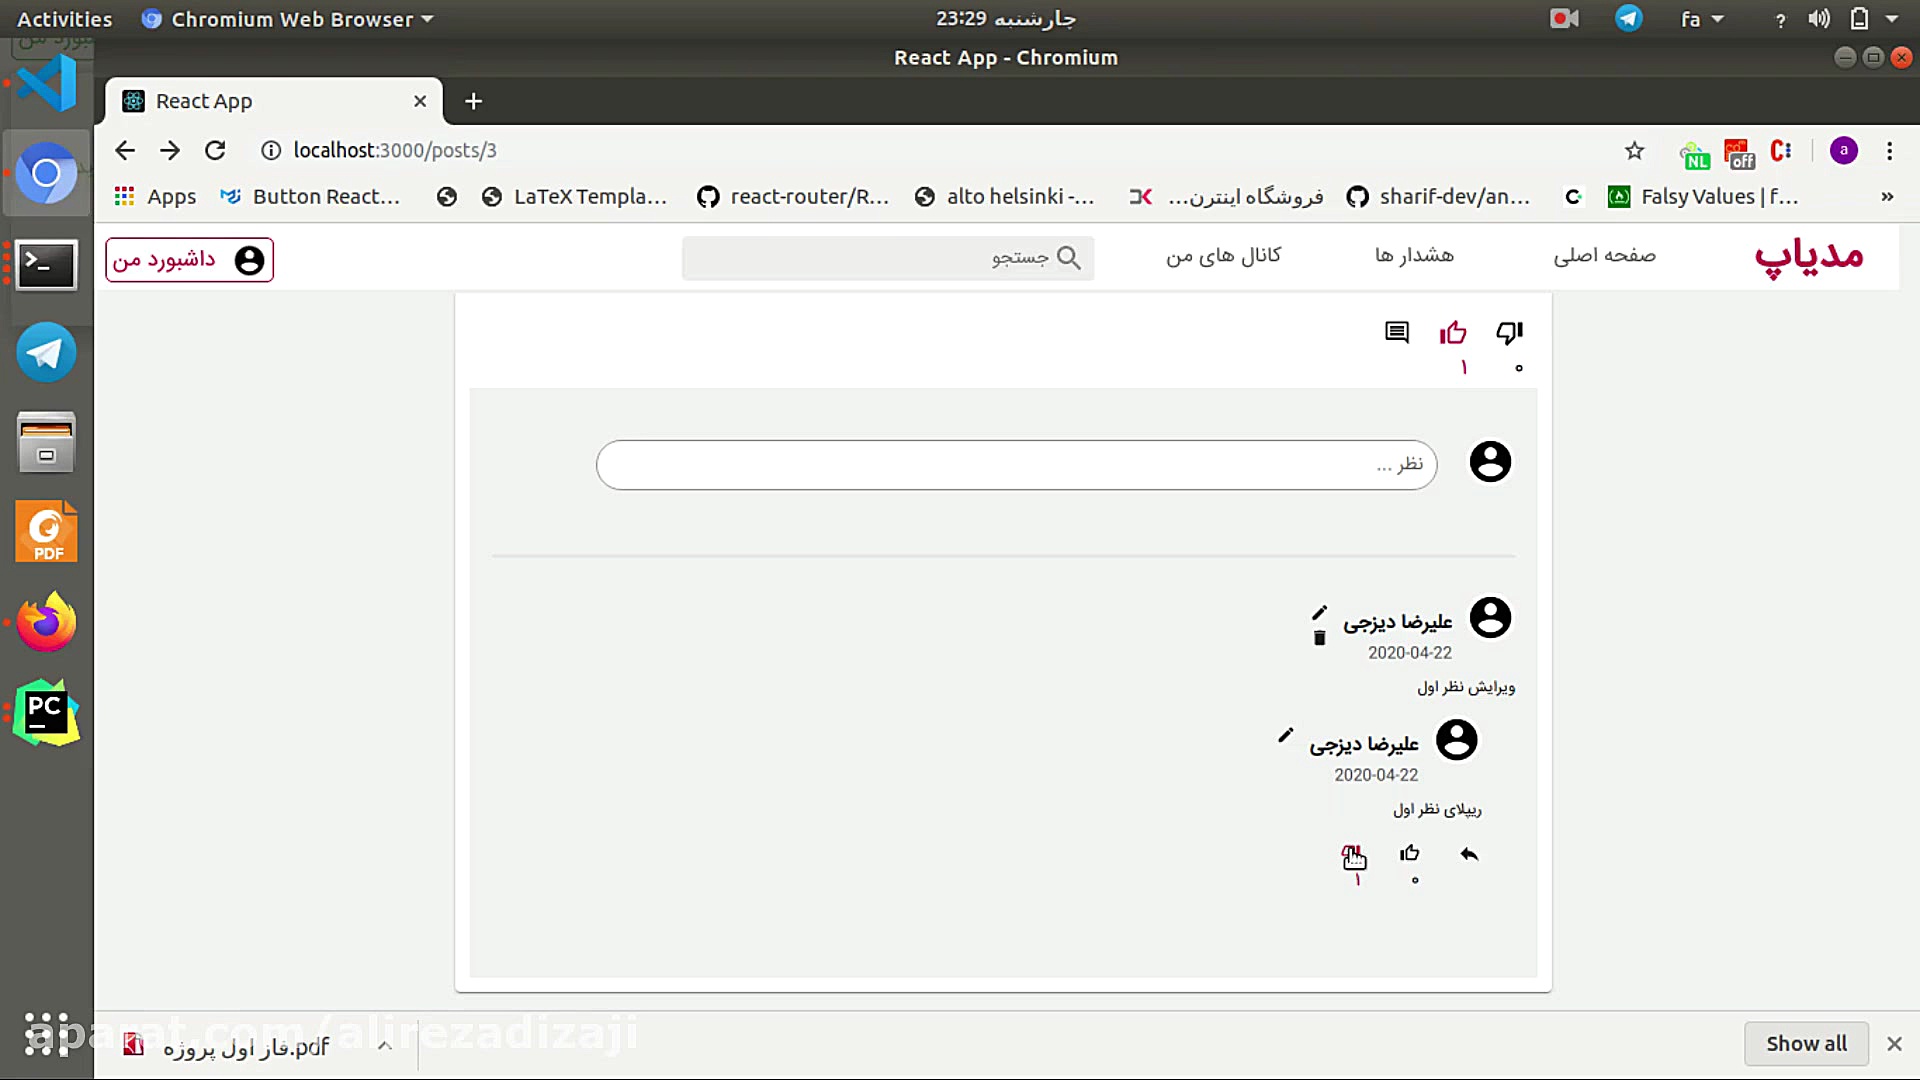Like the reply with its thumbs-up icon
Image resolution: width=1920 pixels, height=1080 pixels.
(x=1409, y=853)
